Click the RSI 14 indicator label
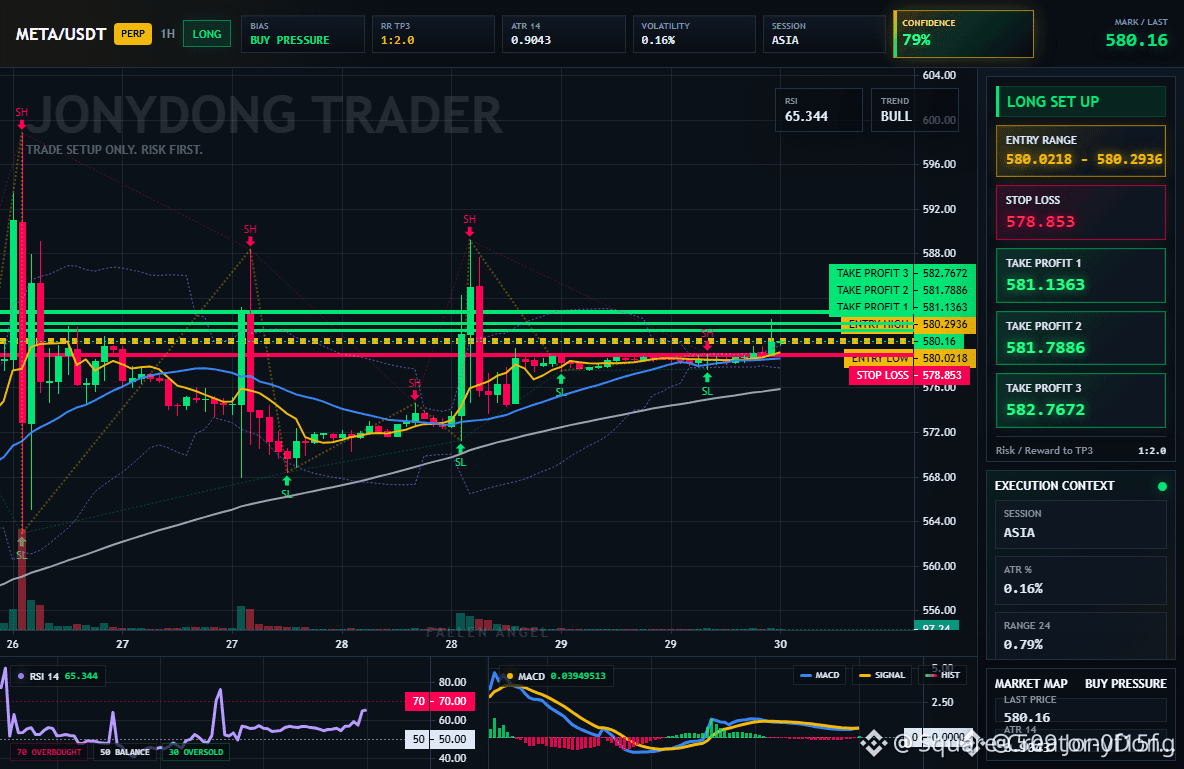1184x769 pixels. [58, 676]
